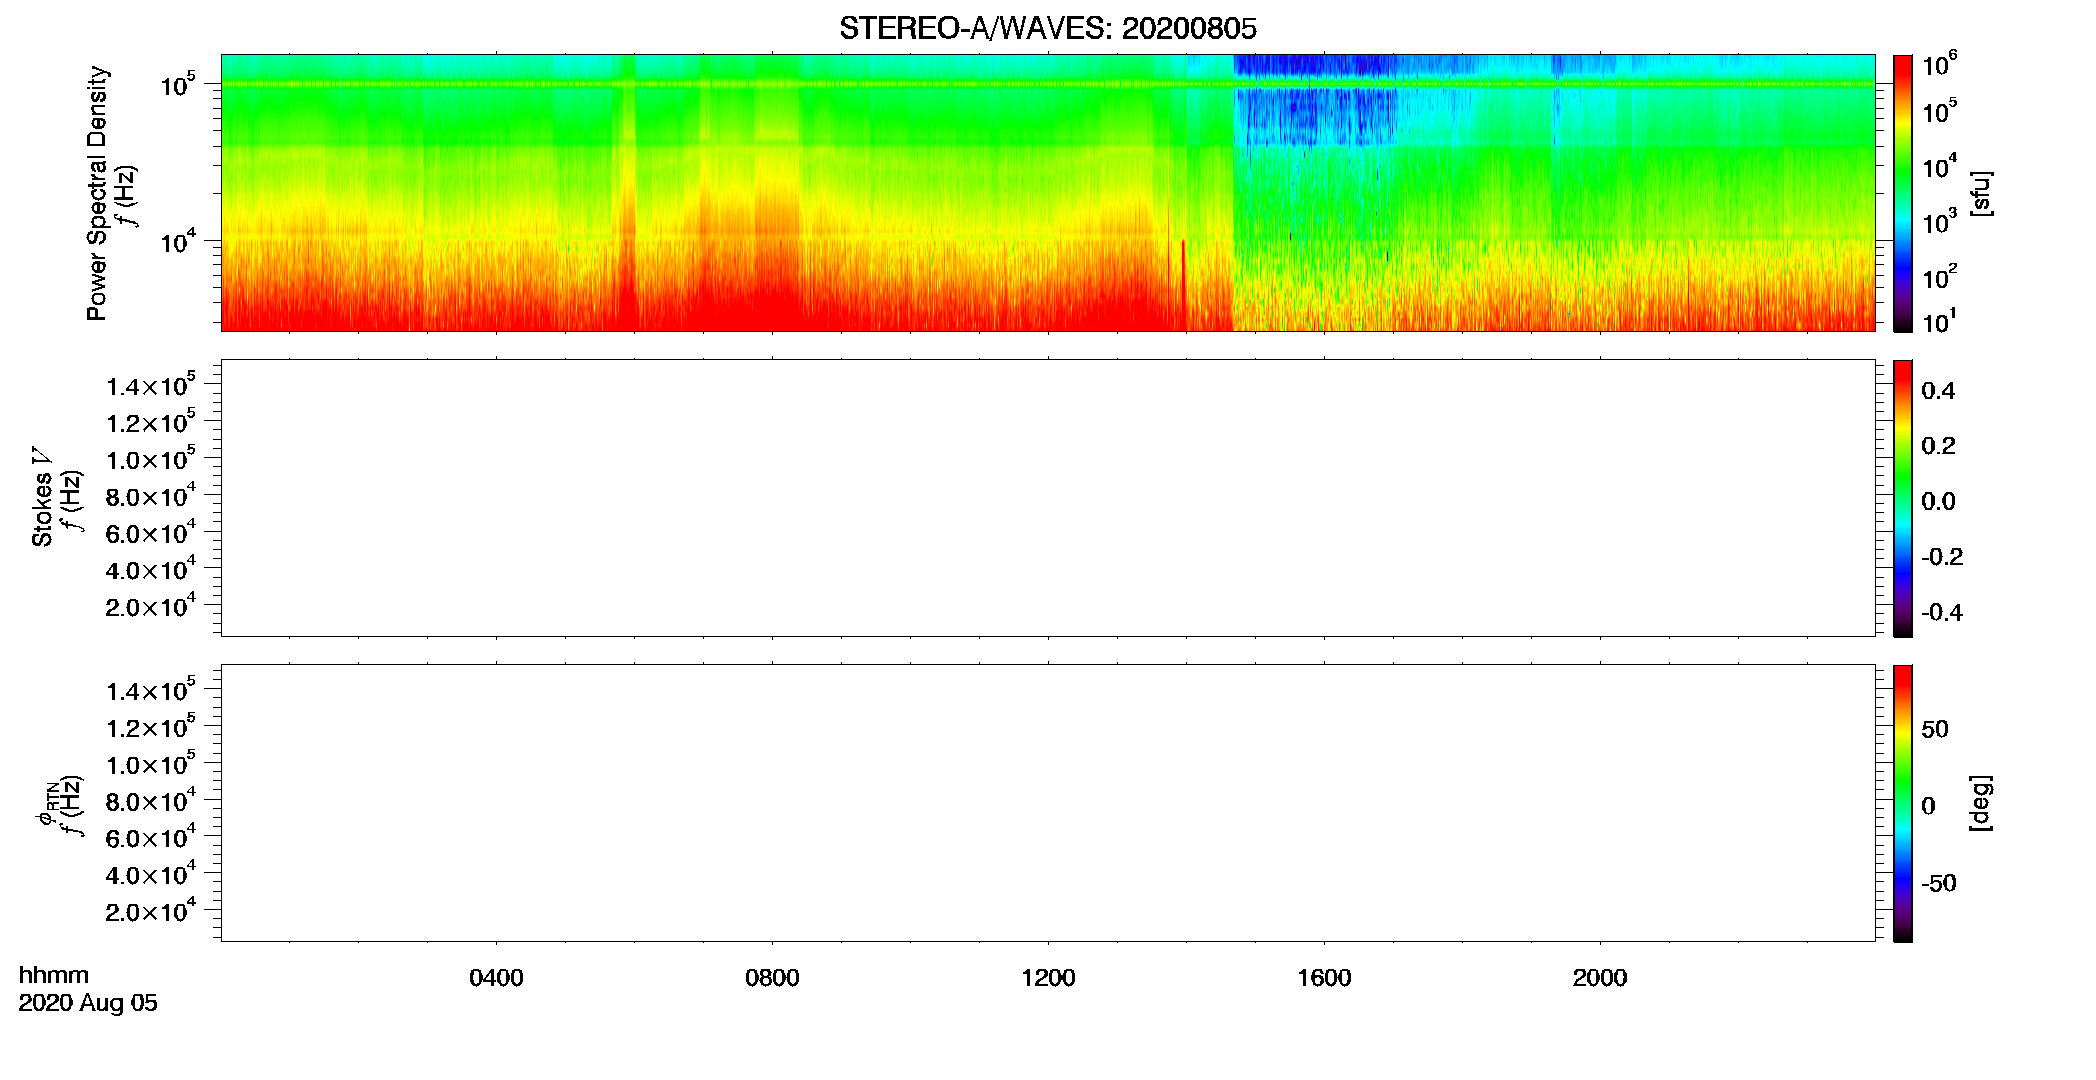The height and width of the screenshot is (1080, 2096).
Task: Click "-0.4" on the Stokes V color bar
Action: (1942, 613)
